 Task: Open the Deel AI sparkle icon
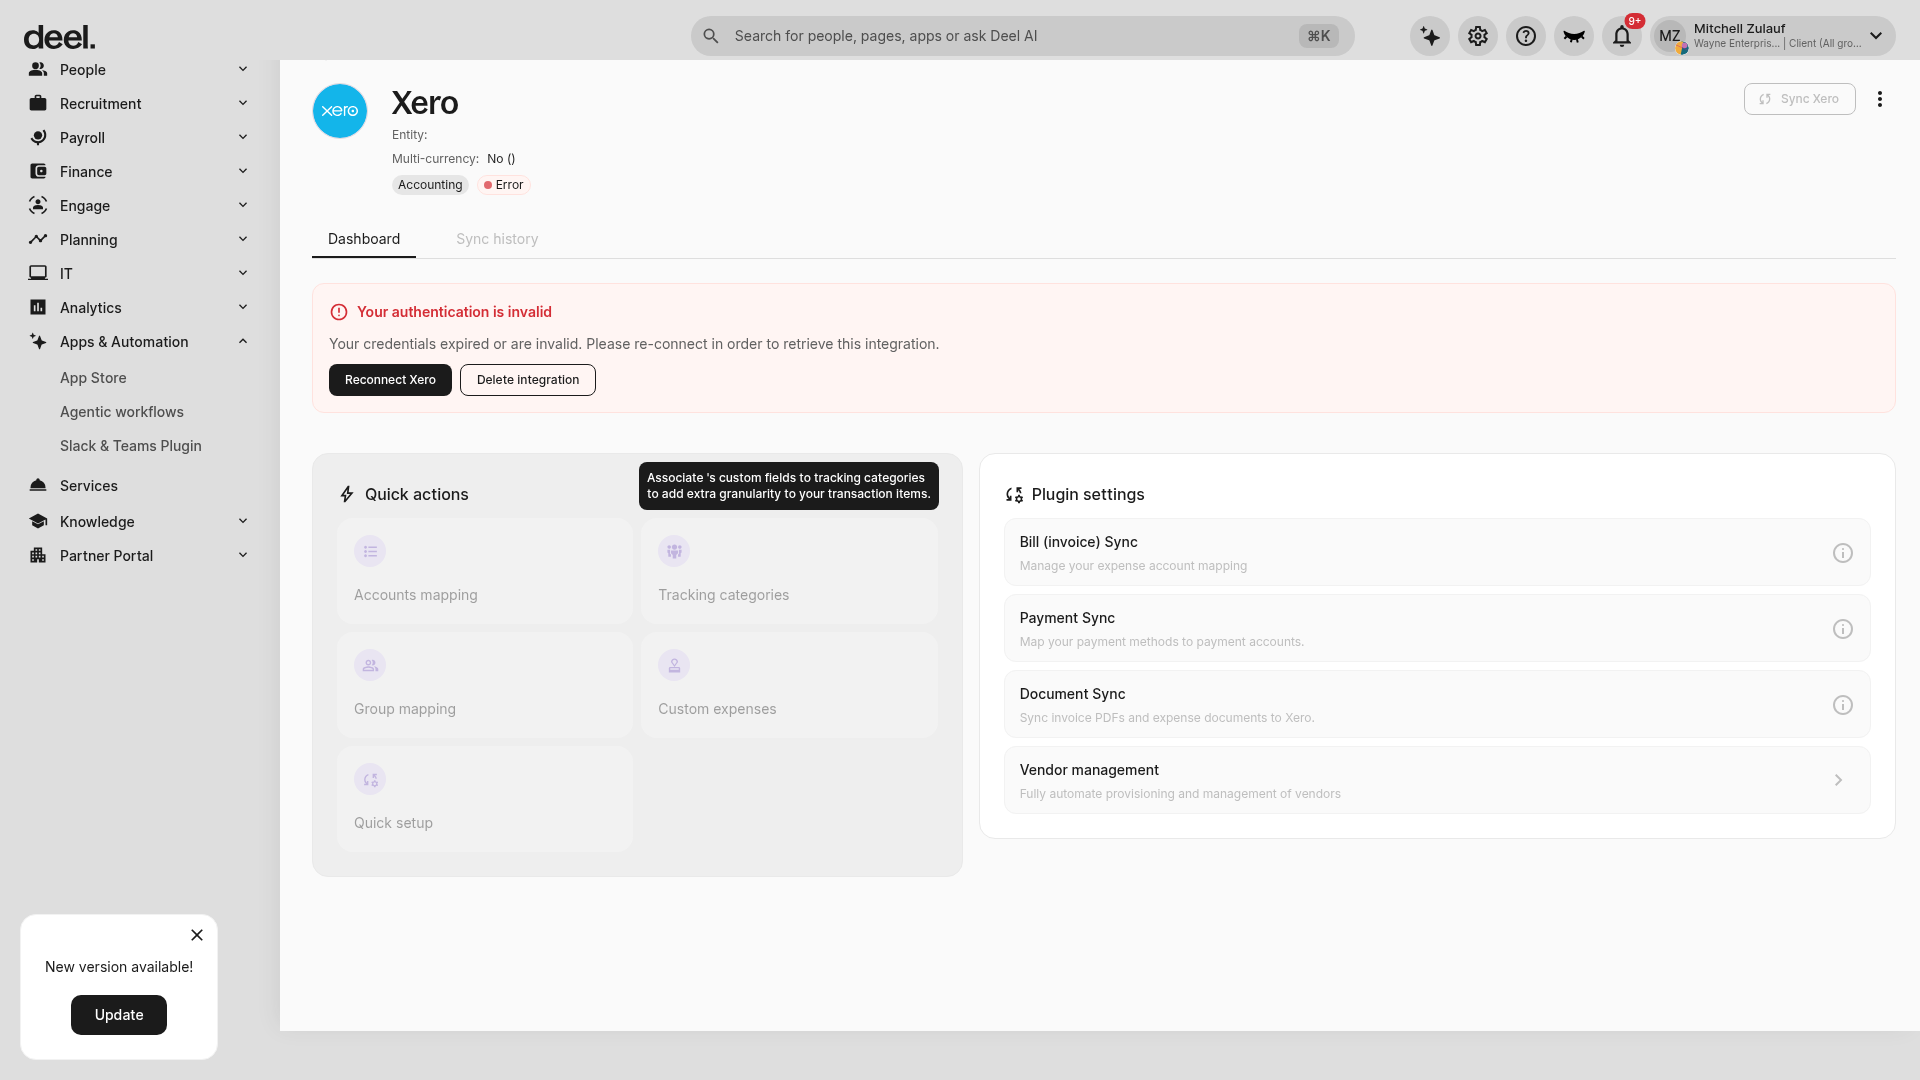pos(1430,36)
